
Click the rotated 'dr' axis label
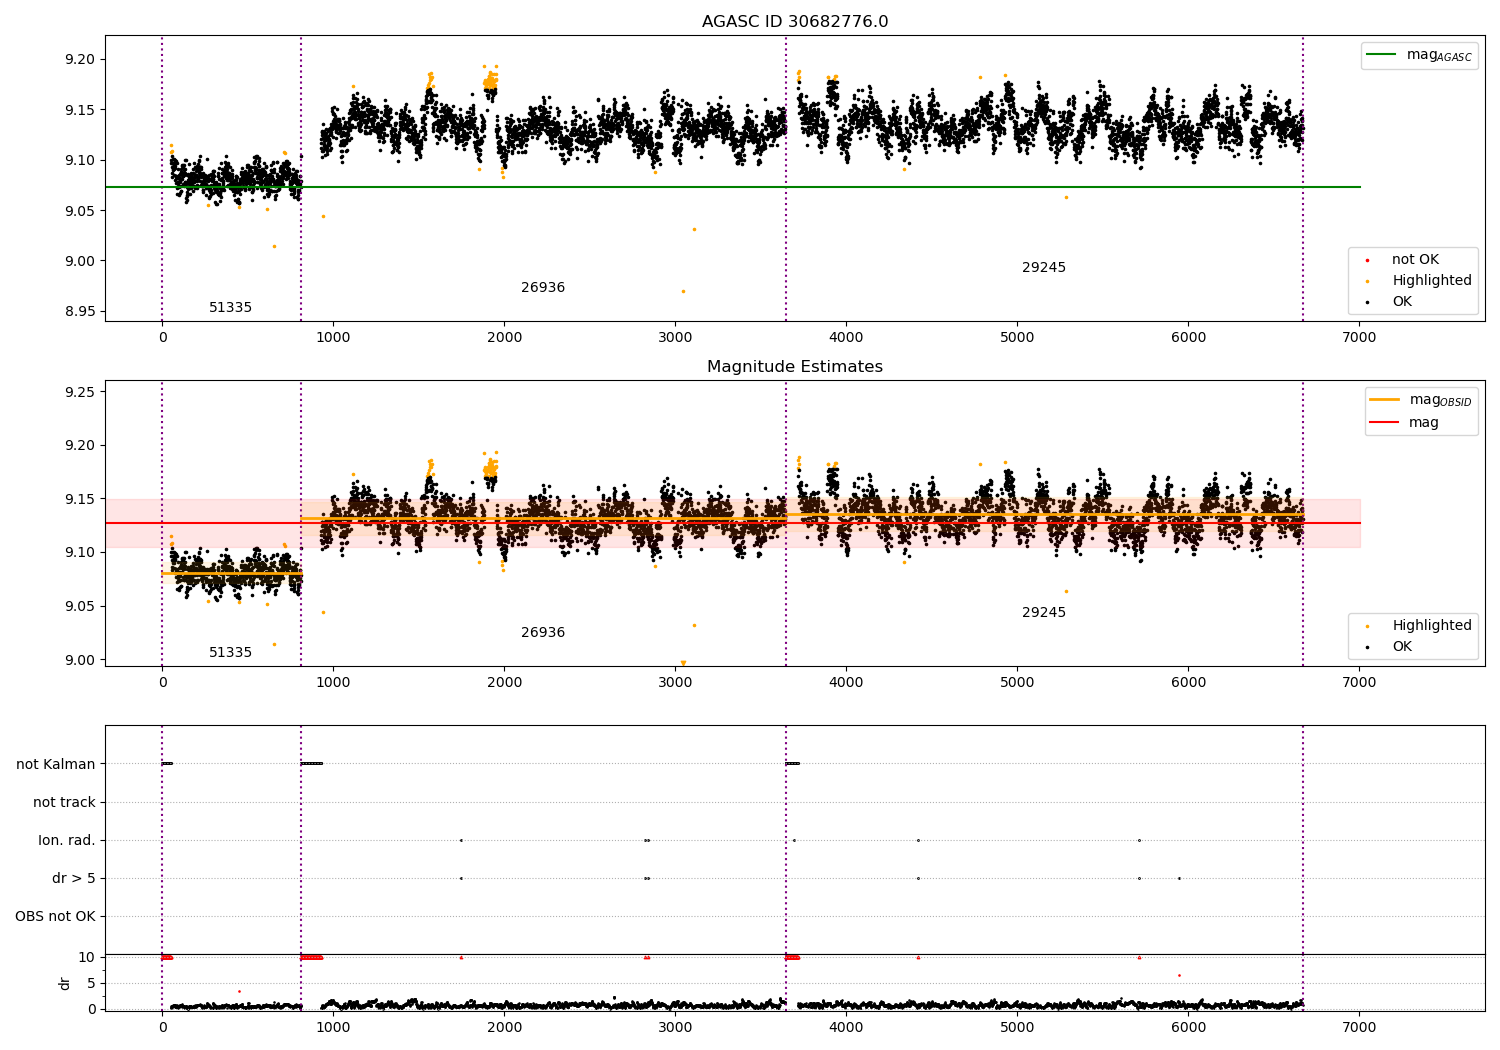tap(65, 983)
